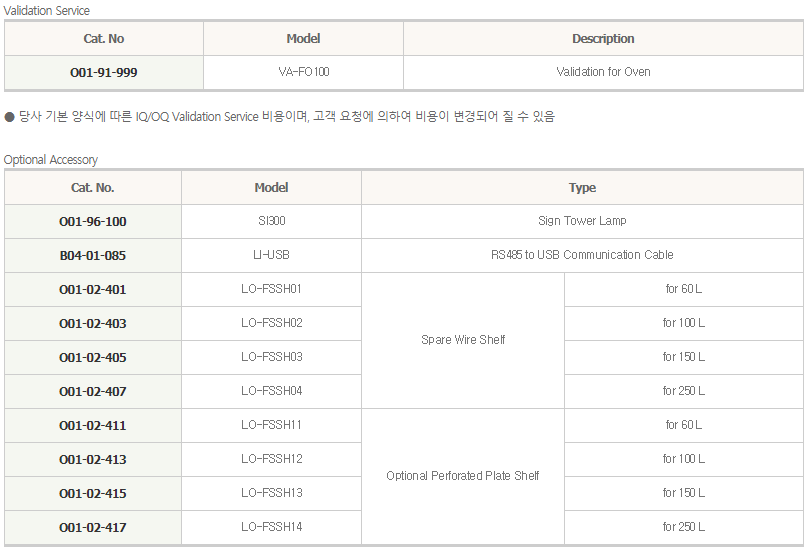The height and width of the screenshot is (555, 812).
Task: Click the Spare Wire Shelf cell
Action: (463, 340)
